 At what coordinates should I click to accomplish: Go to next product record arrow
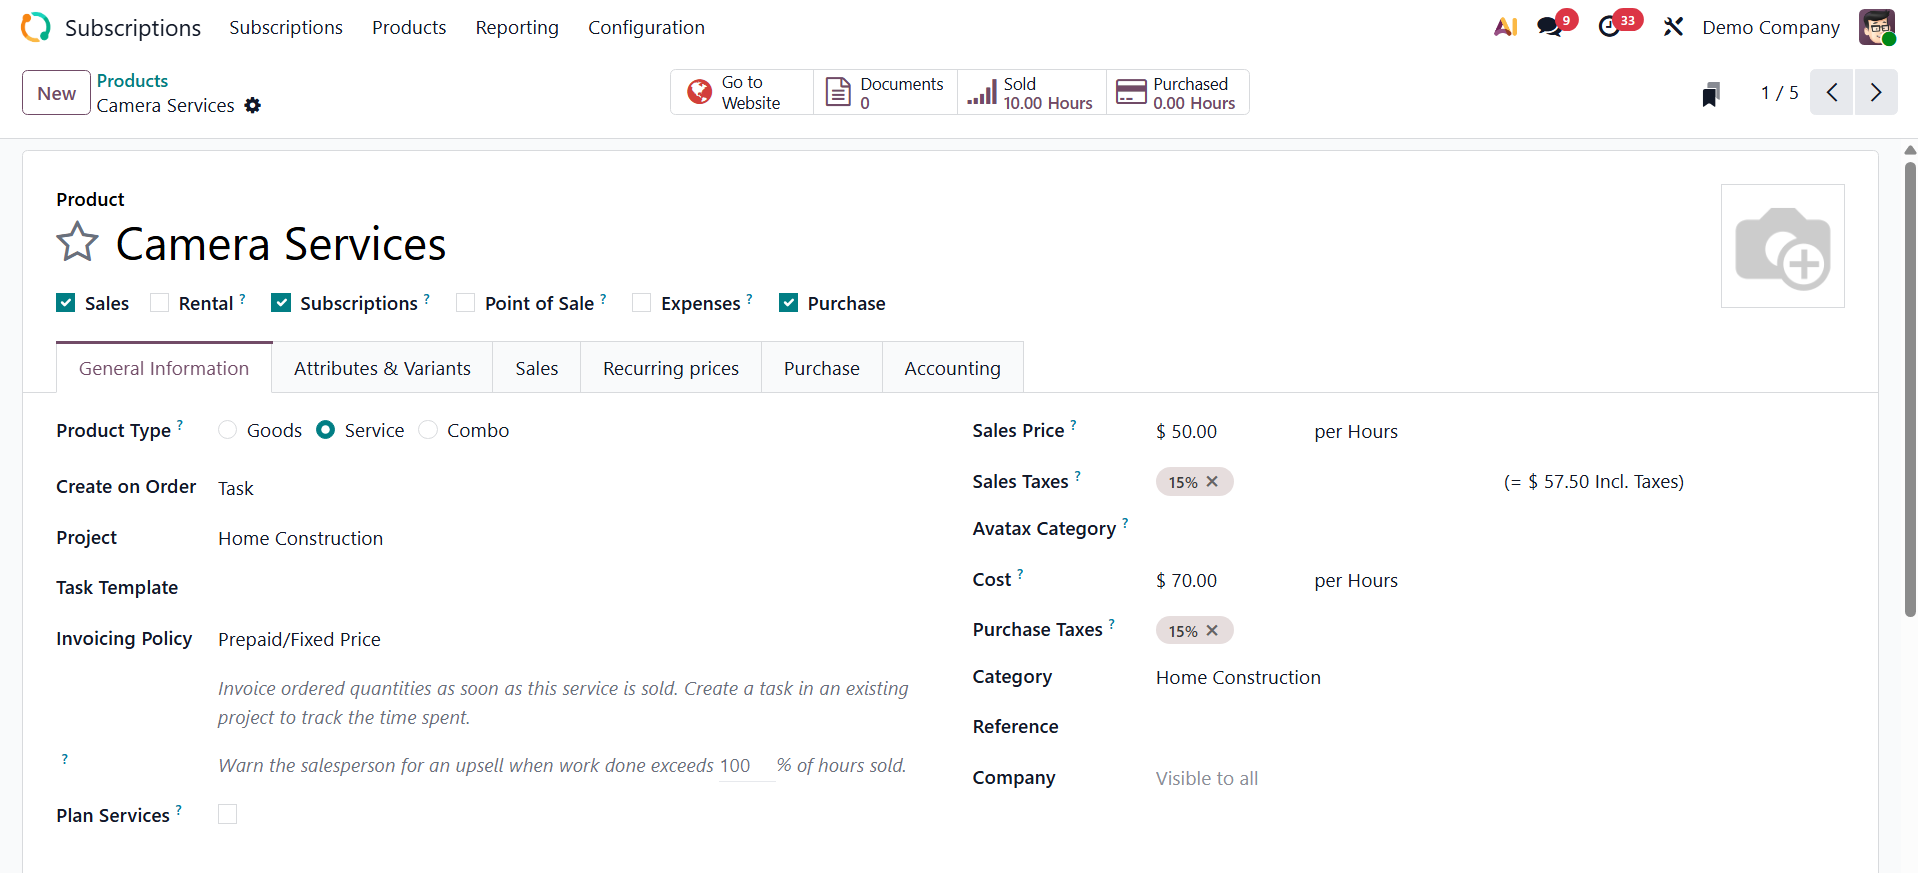[1876, 93]
